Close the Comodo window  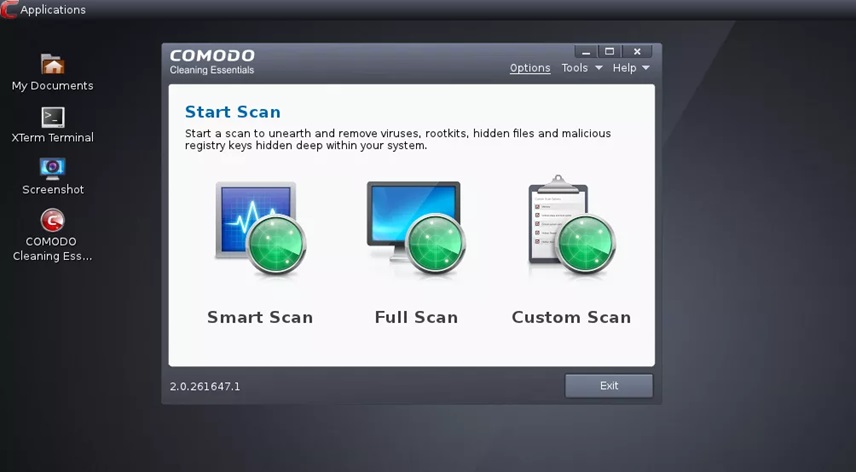click(x=637, y=52)
